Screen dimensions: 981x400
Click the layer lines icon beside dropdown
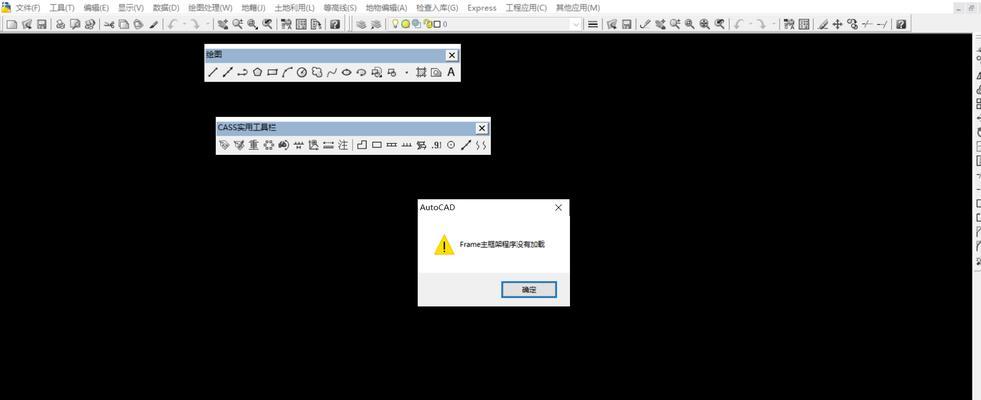592,24
